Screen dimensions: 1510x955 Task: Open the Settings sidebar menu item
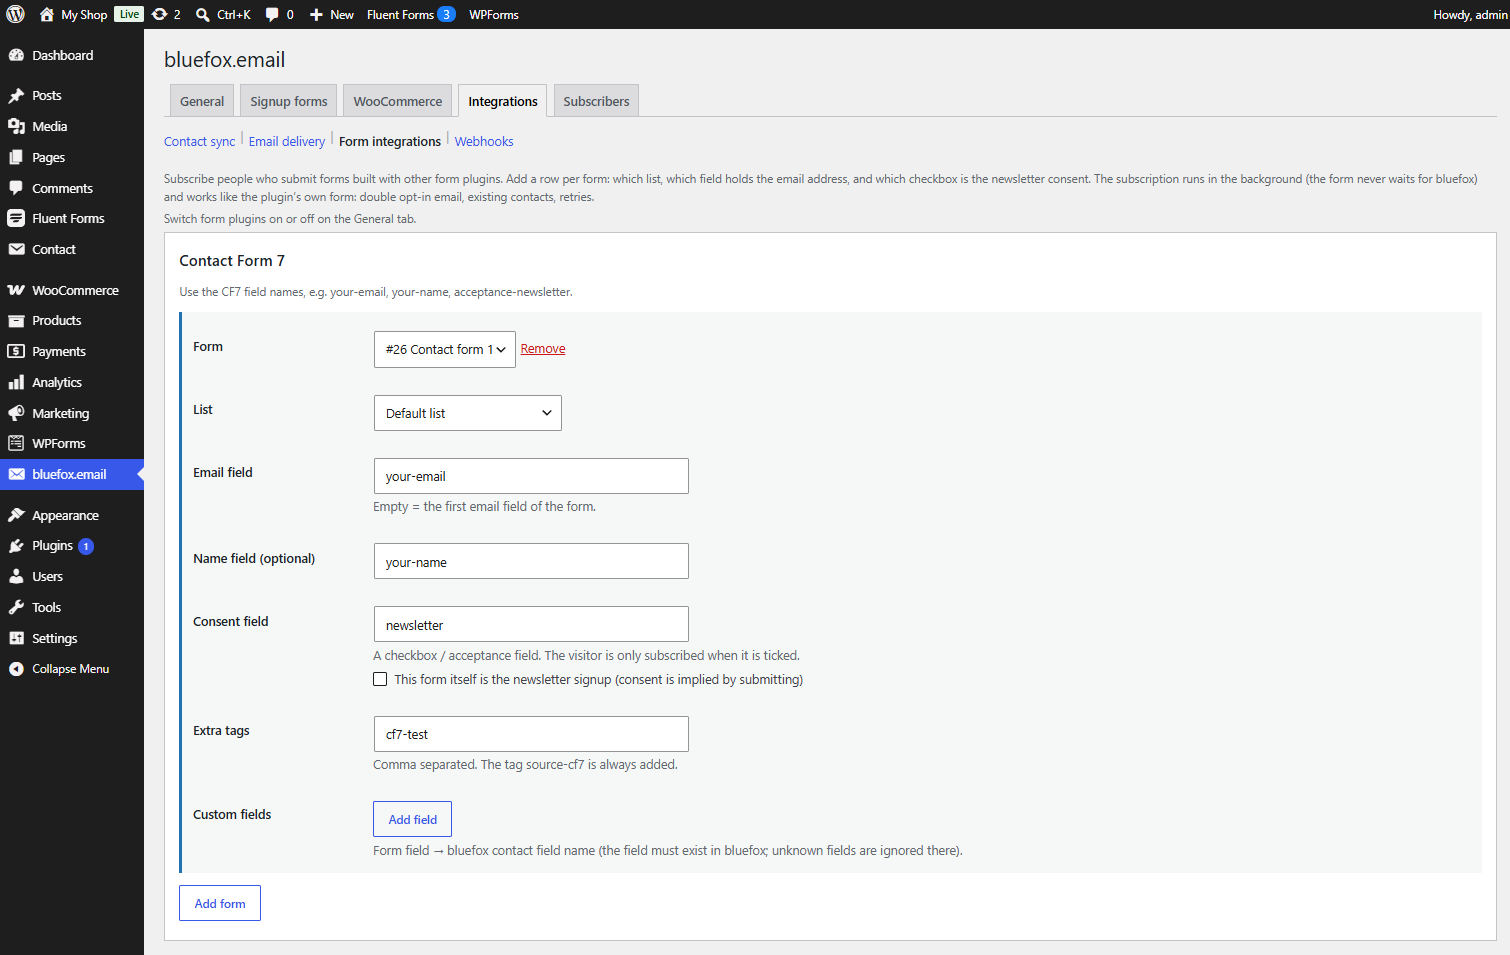(72, 638)
